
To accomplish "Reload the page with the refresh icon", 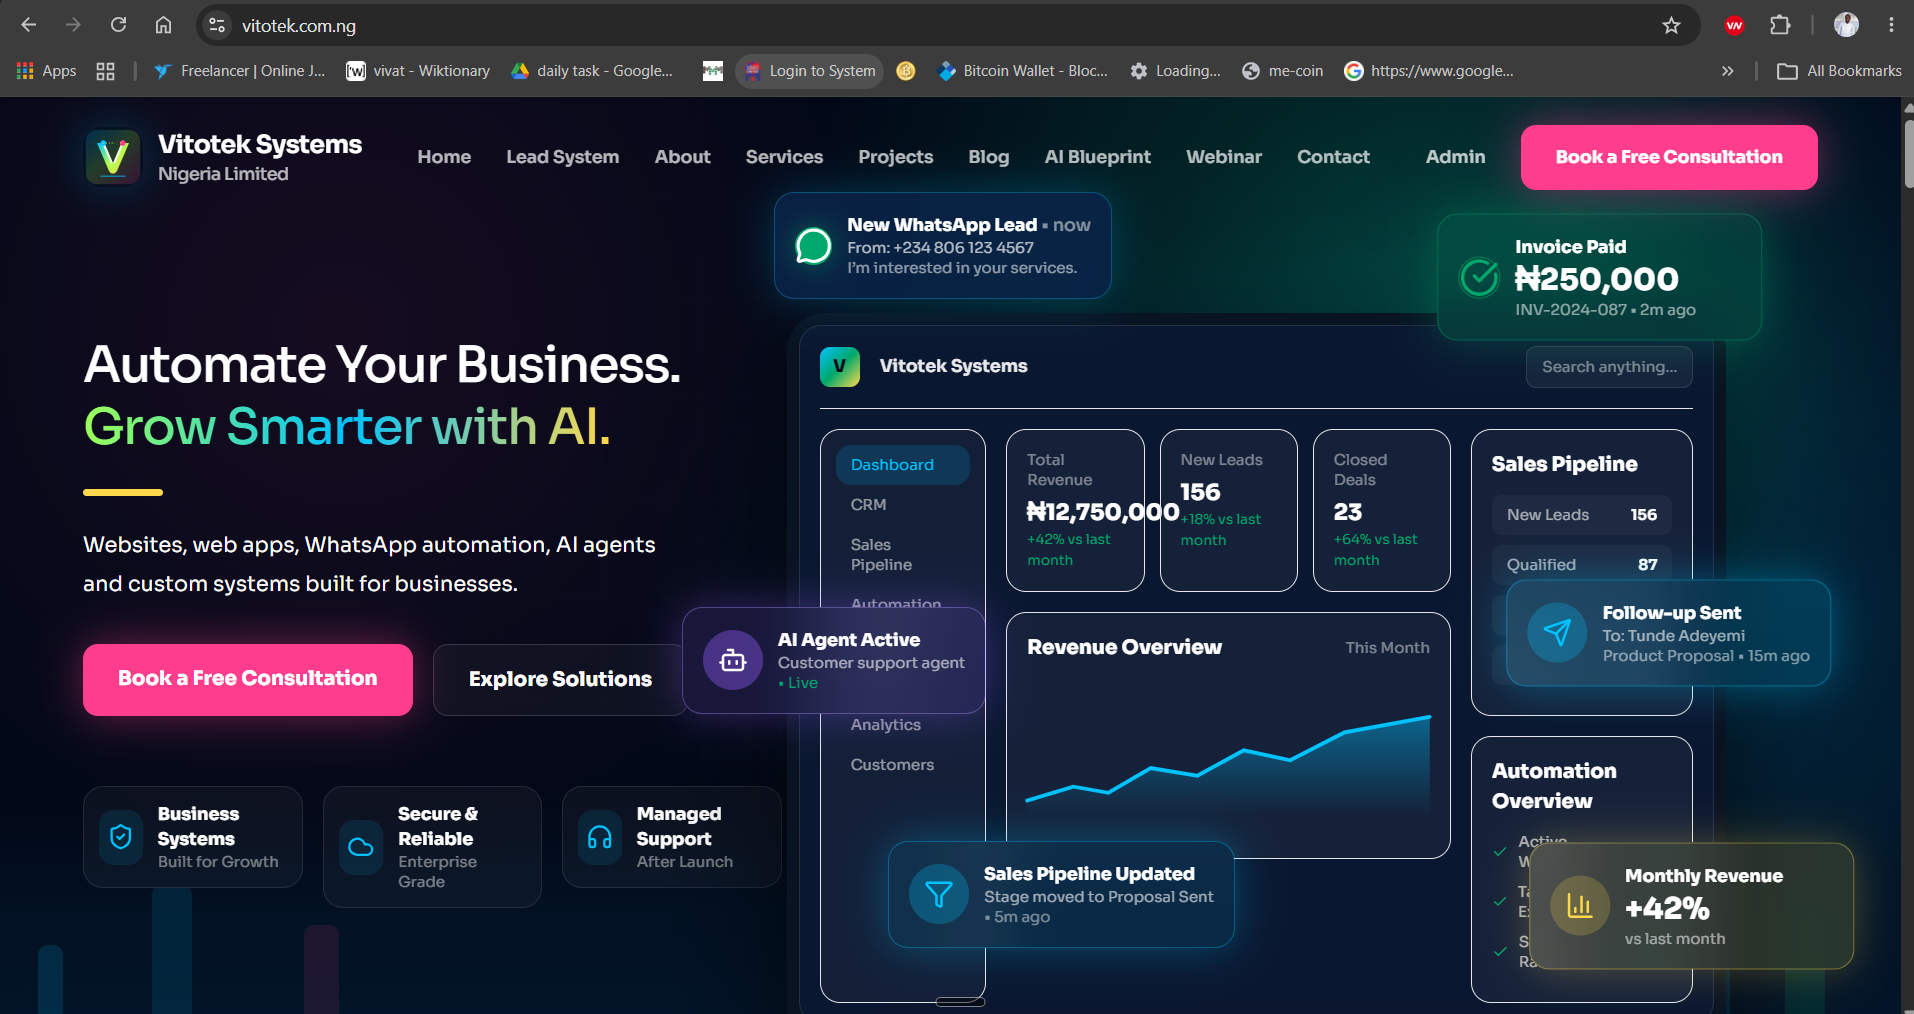I will [x=118, y=25].
